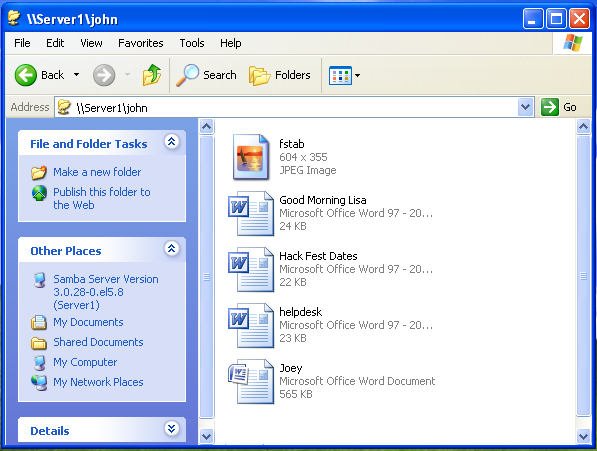Screen dimensions: 597x451
Task: Open the Back history dropdown arrow
Action: (x=77, y=75)
